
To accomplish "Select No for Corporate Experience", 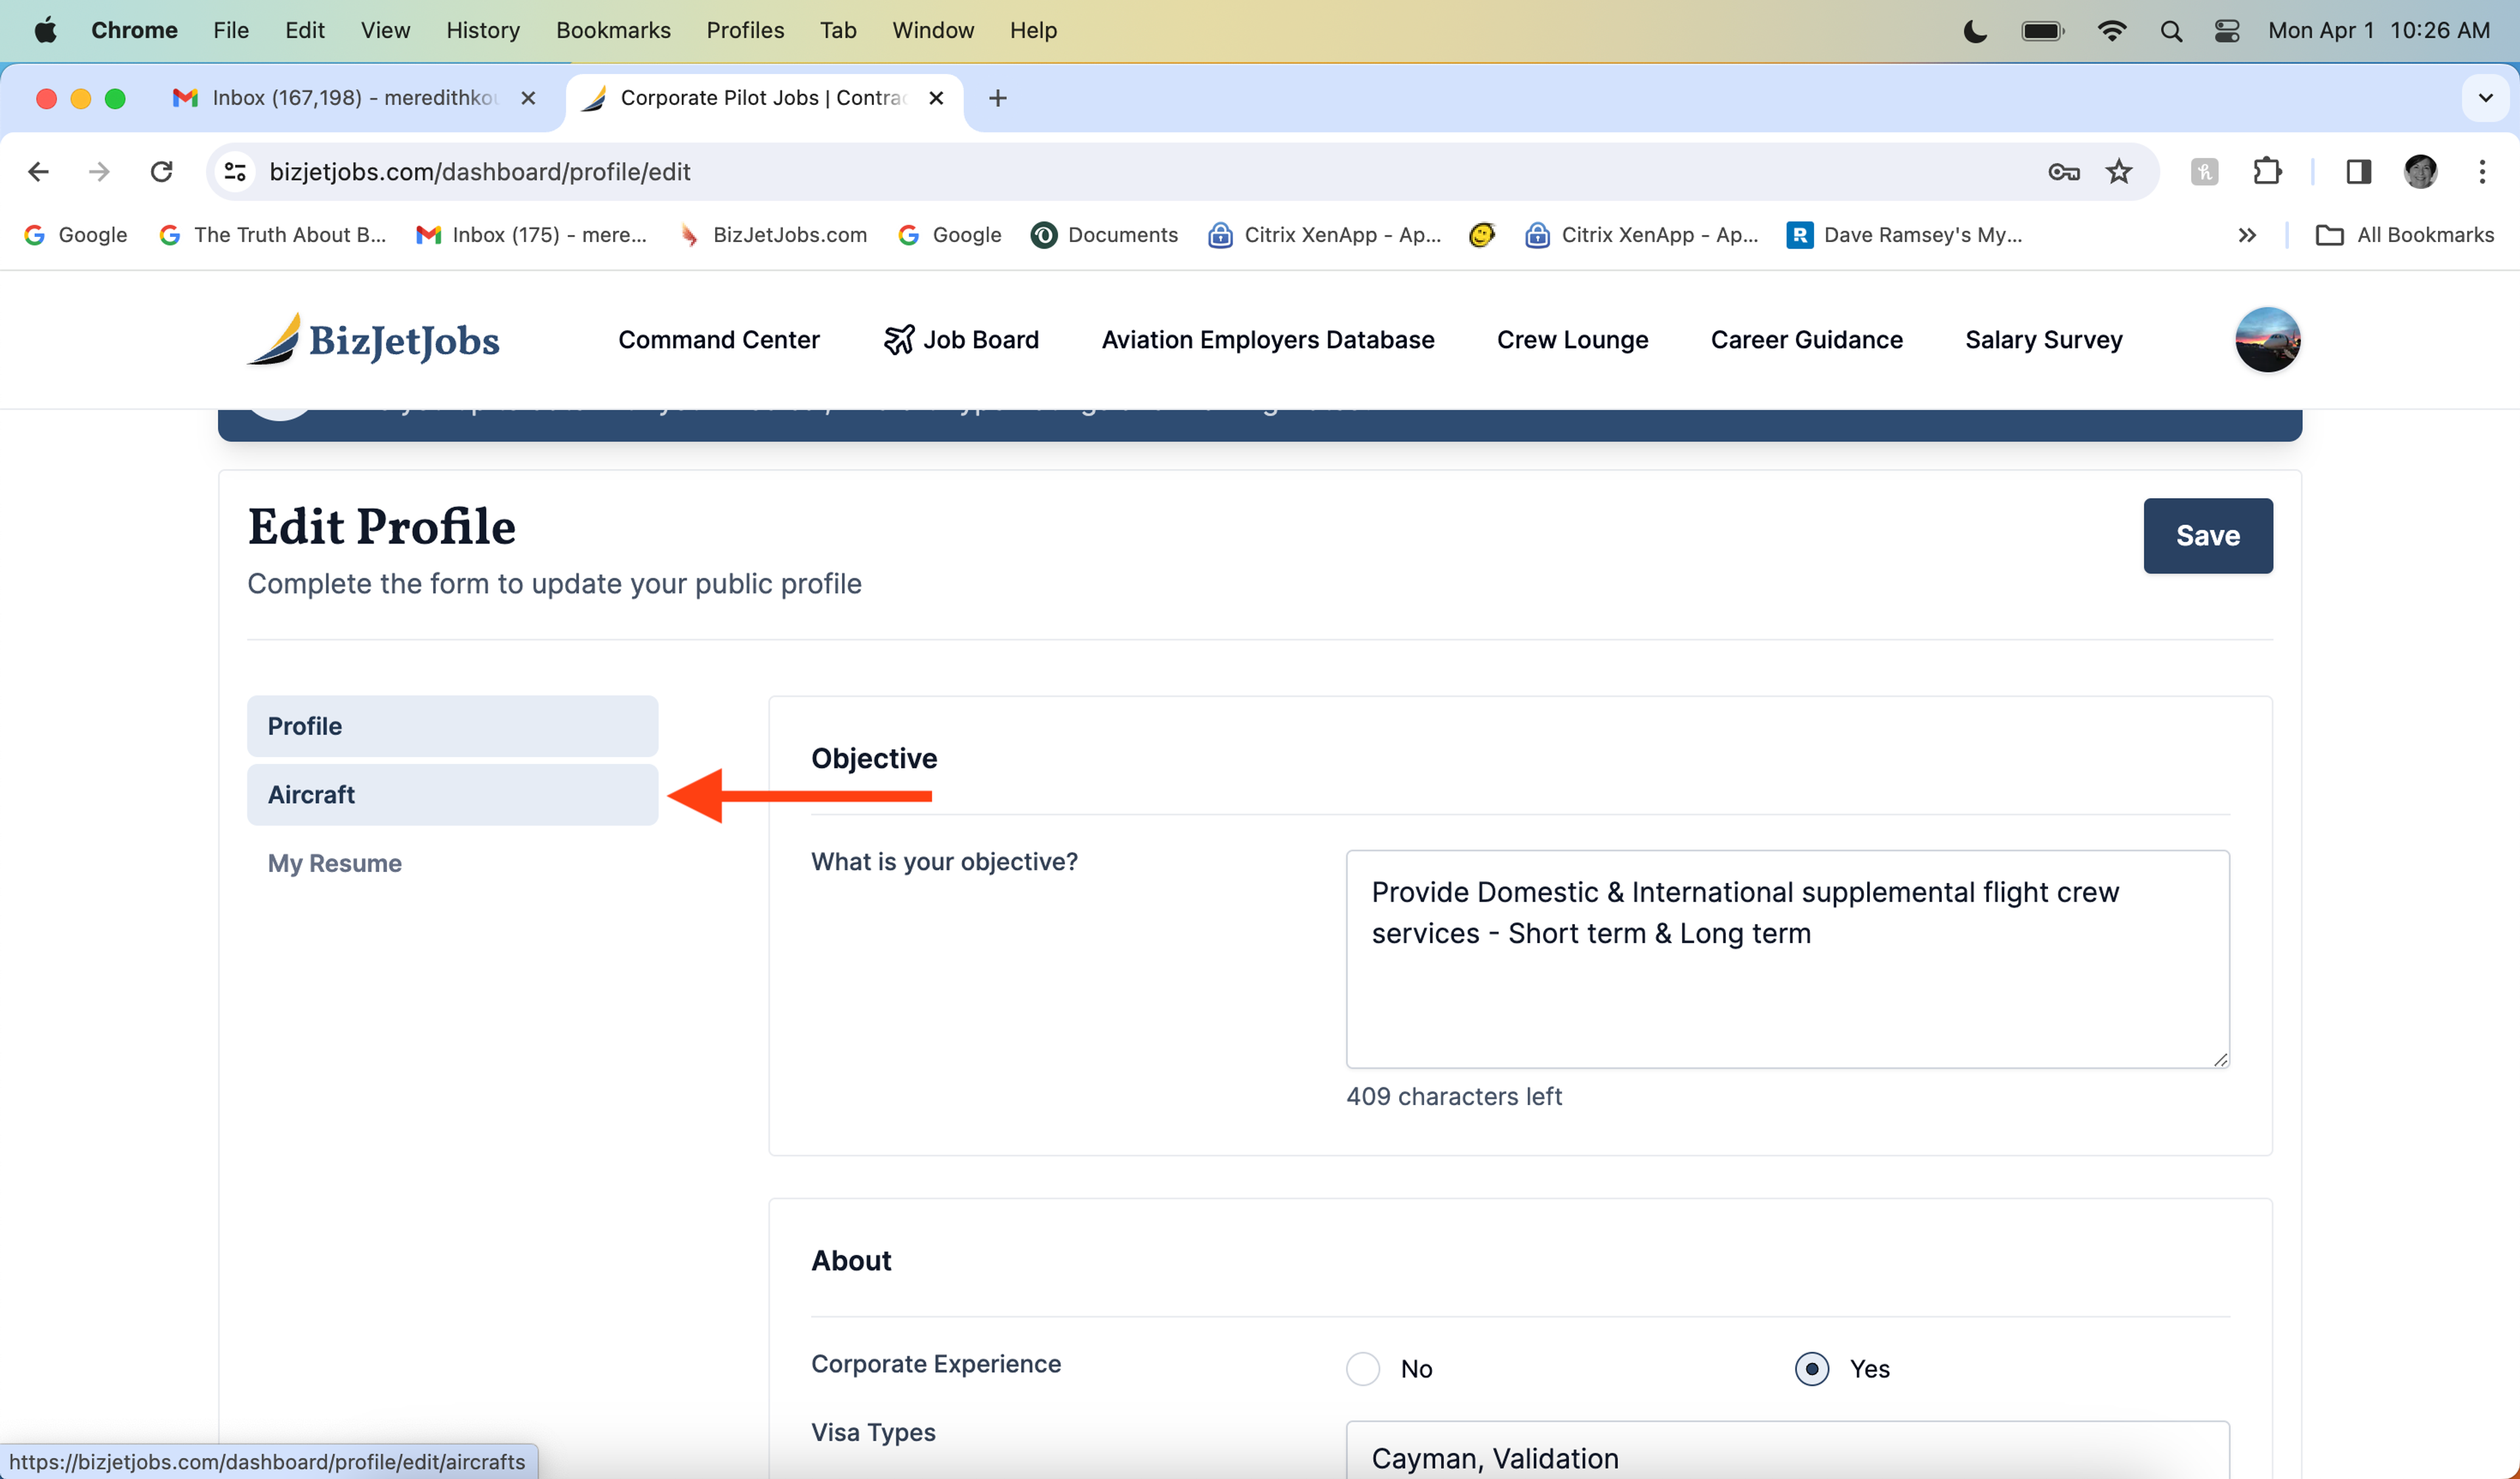I will (1362, 1368).
